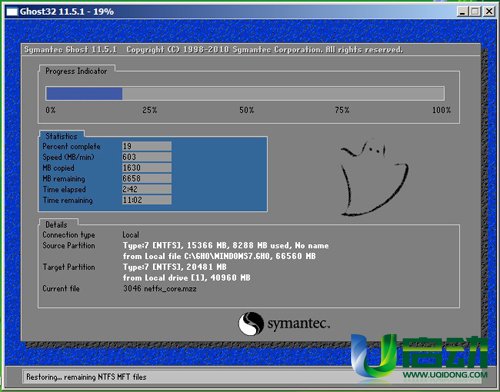The height and width of the screenshot is (392, 500).
Task: Click the 'Source Partition' label
Action: pyautogui.click(x=69, y=246)
